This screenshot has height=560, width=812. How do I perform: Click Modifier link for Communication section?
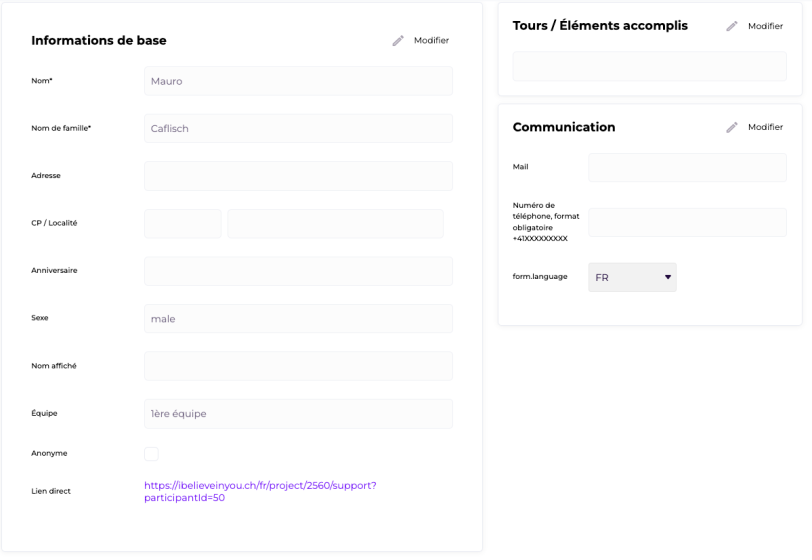click(765, 127)
